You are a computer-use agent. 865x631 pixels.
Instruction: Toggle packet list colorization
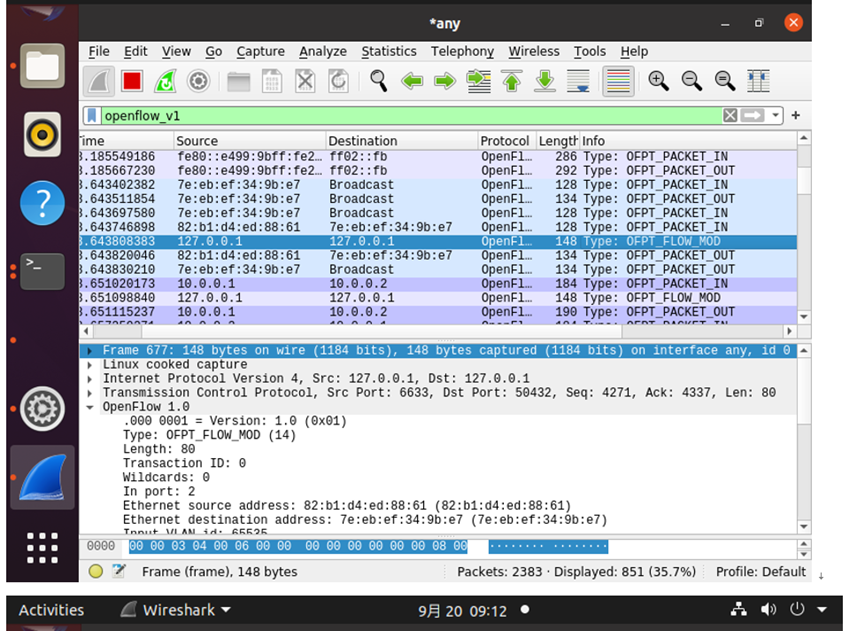(618, 81)
